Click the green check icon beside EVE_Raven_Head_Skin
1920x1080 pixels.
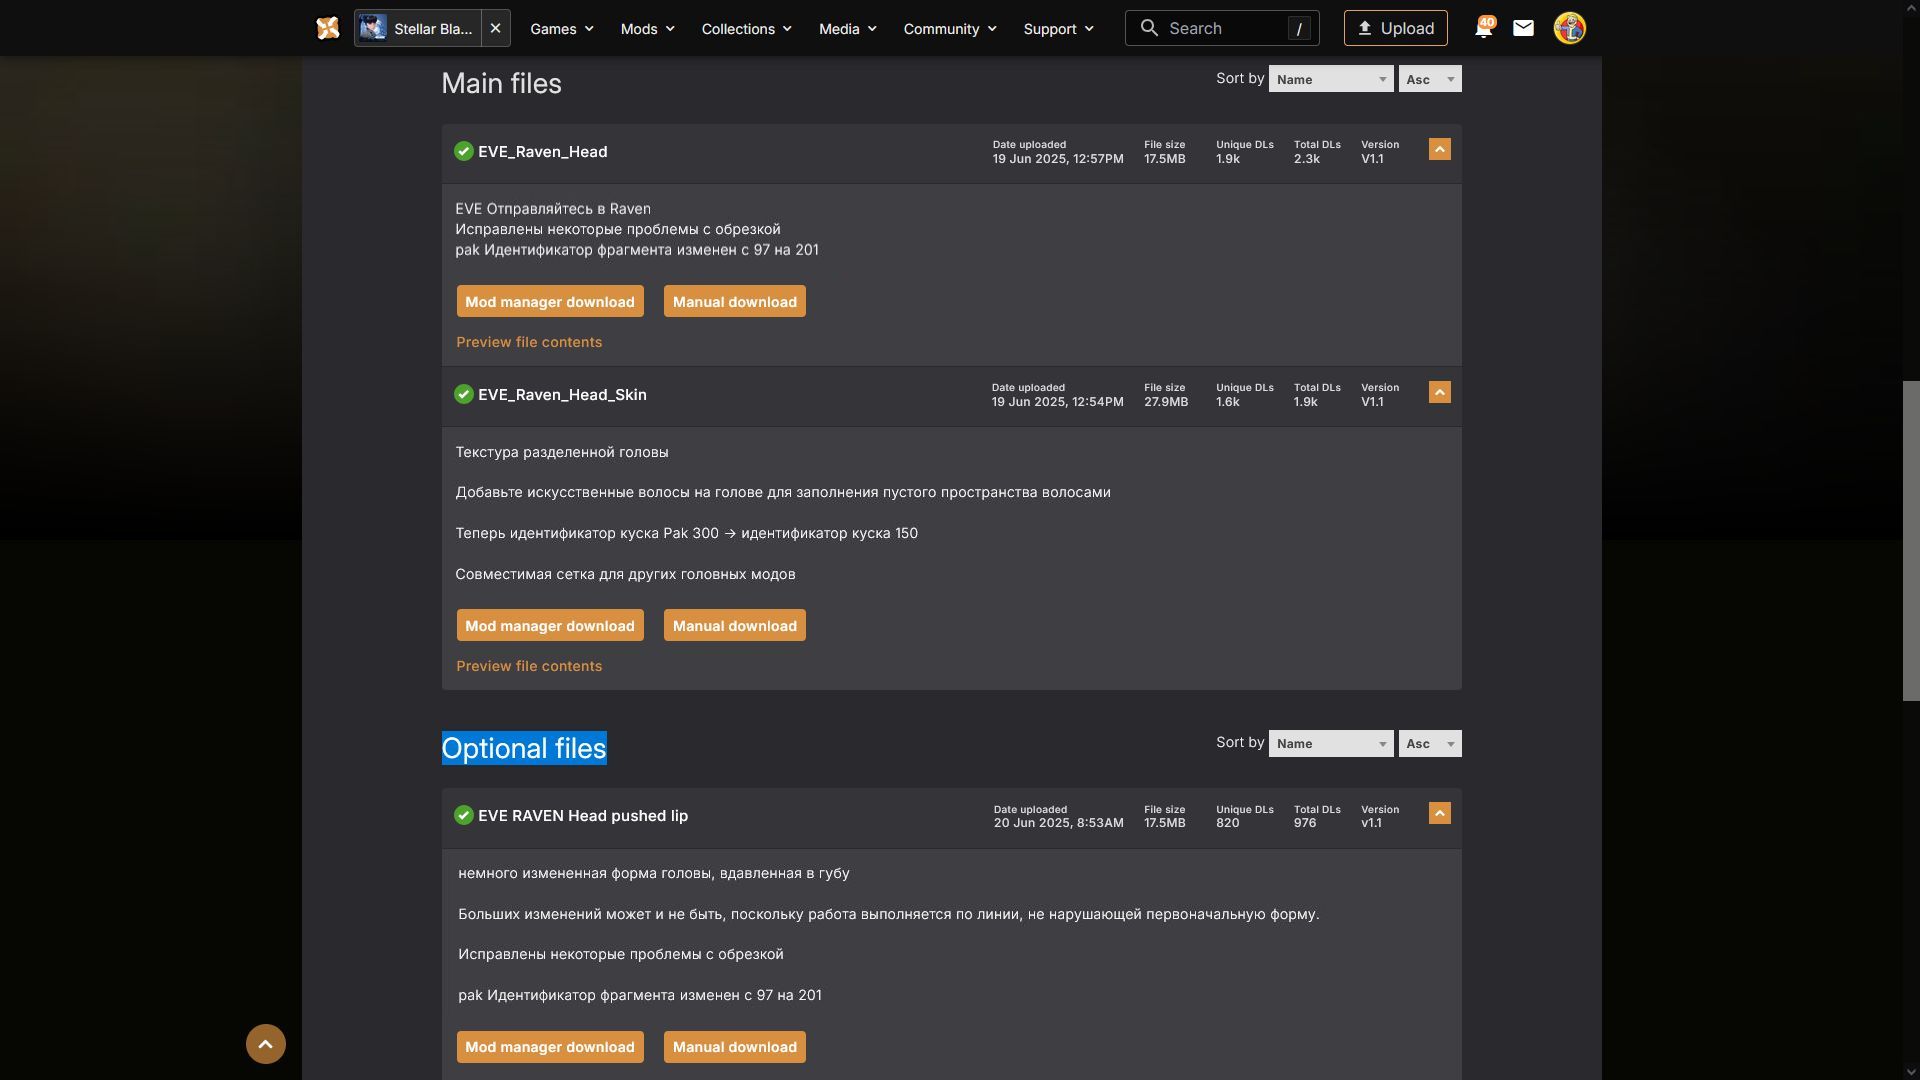coord(463,394)
